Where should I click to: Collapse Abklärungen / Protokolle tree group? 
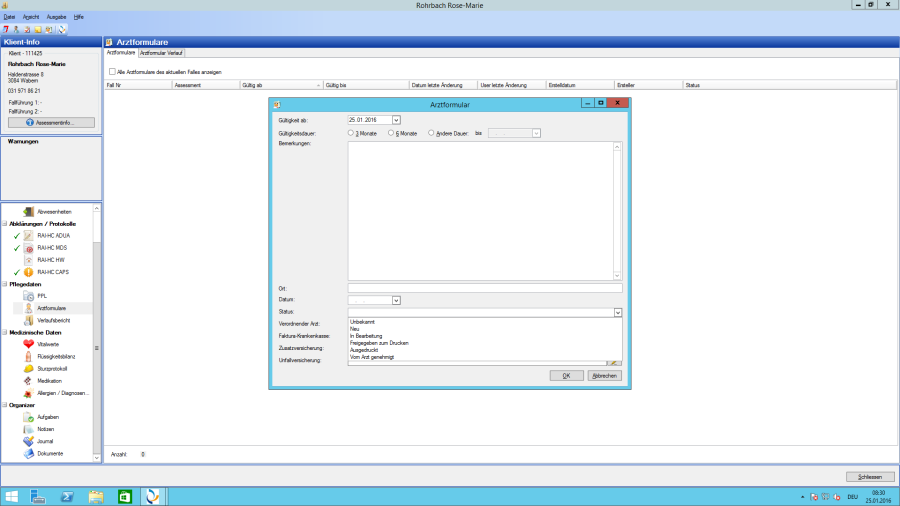5,224
